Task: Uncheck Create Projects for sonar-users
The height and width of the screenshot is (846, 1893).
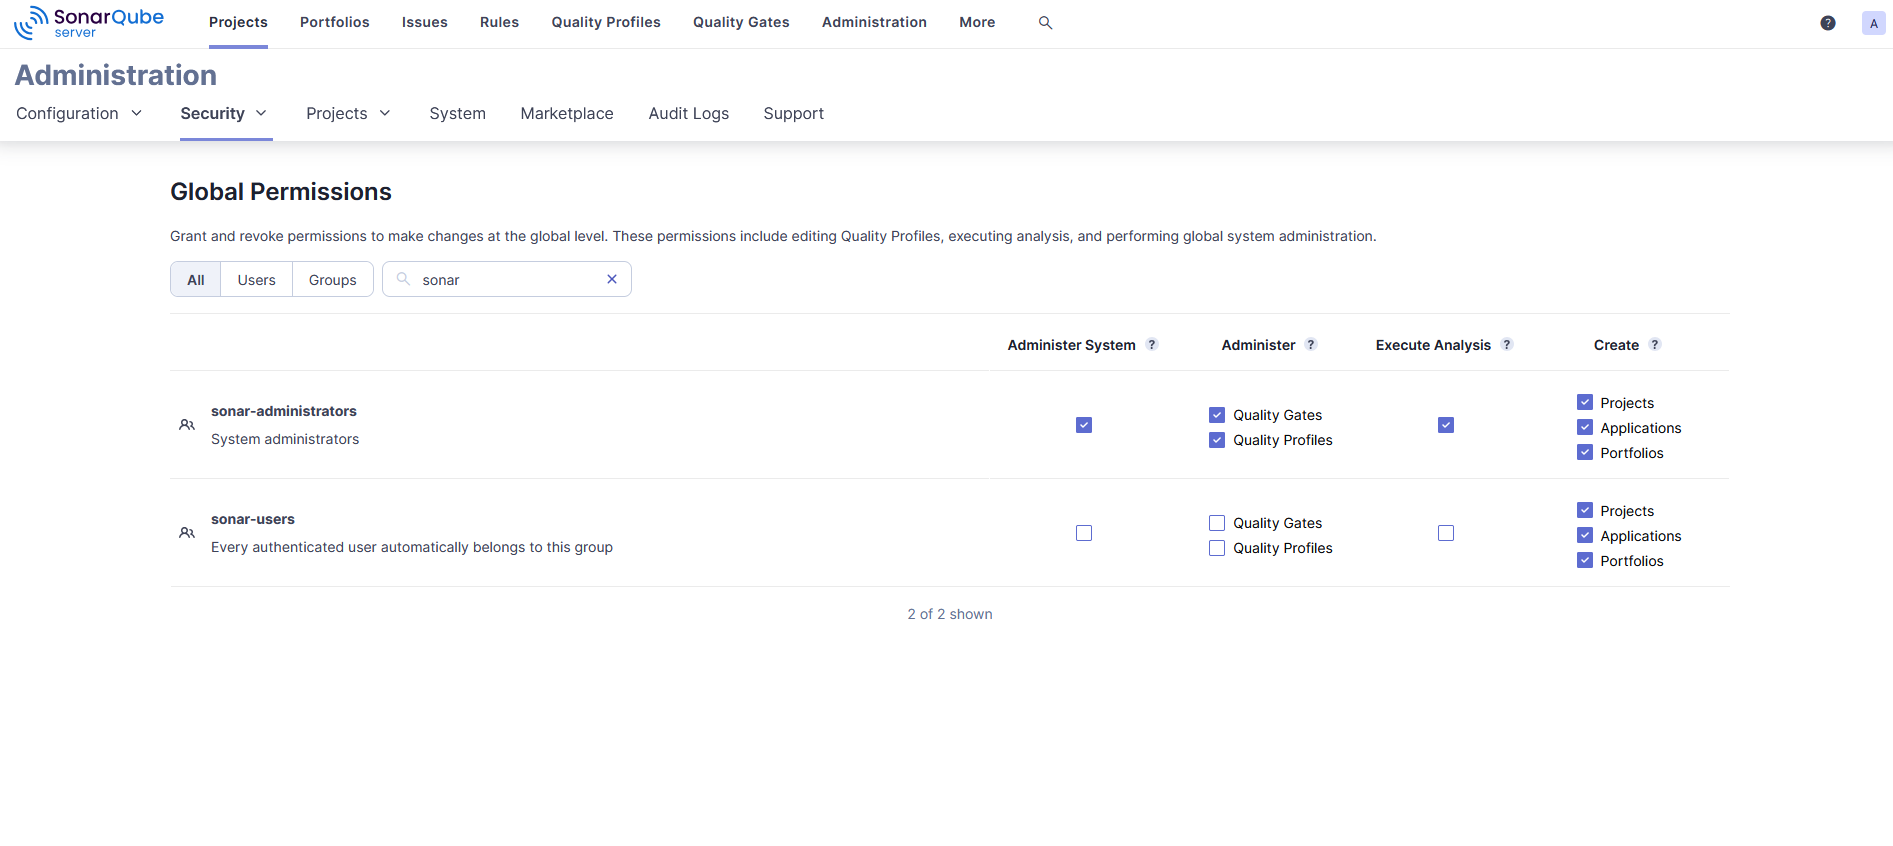Action: point(1585,510)
